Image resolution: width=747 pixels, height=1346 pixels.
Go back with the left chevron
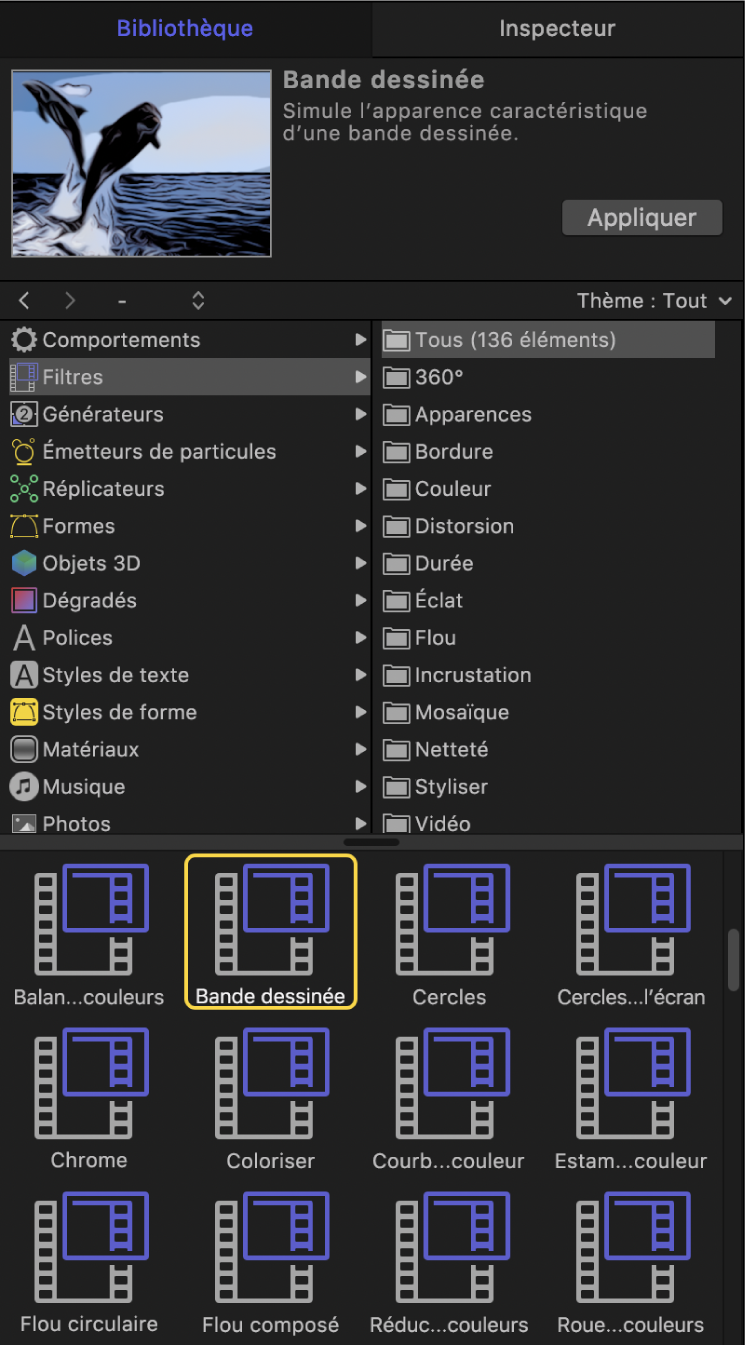[x=25, y=301]
